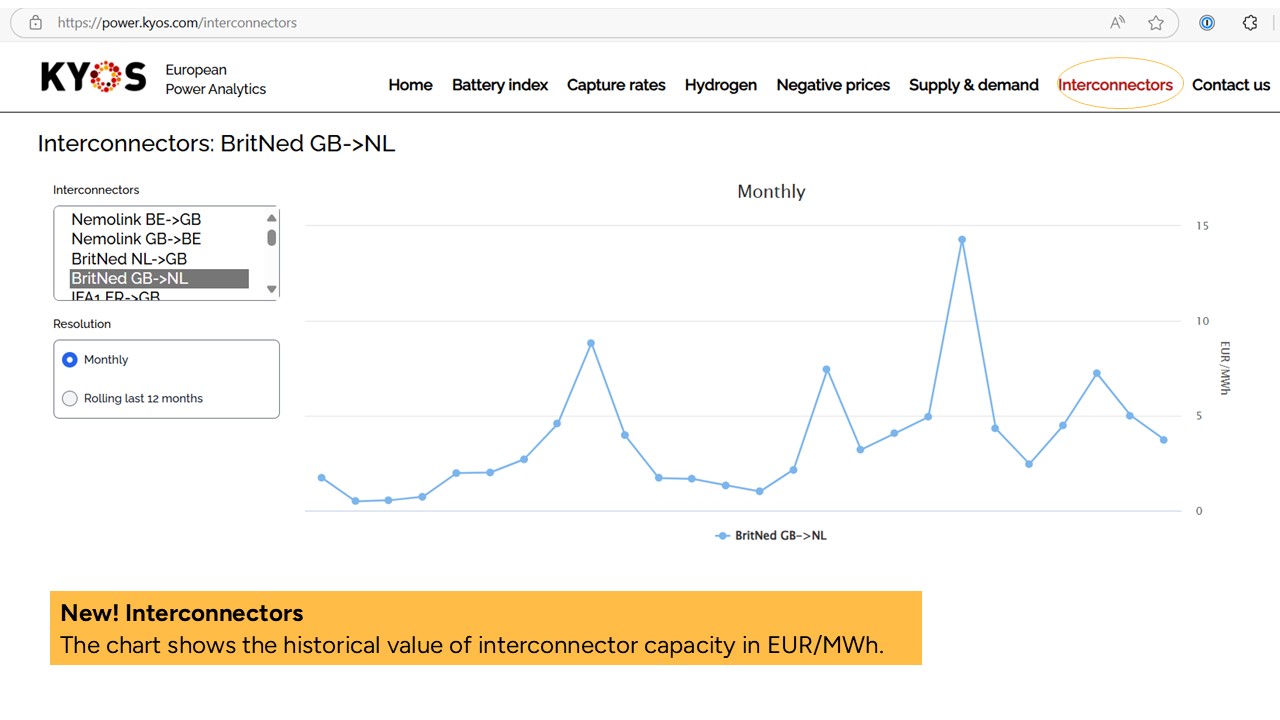The height and width of the screenshot is (720, 1280).
Task: Open the browser Extensions puzzle icon
Action: point(1250,22)
